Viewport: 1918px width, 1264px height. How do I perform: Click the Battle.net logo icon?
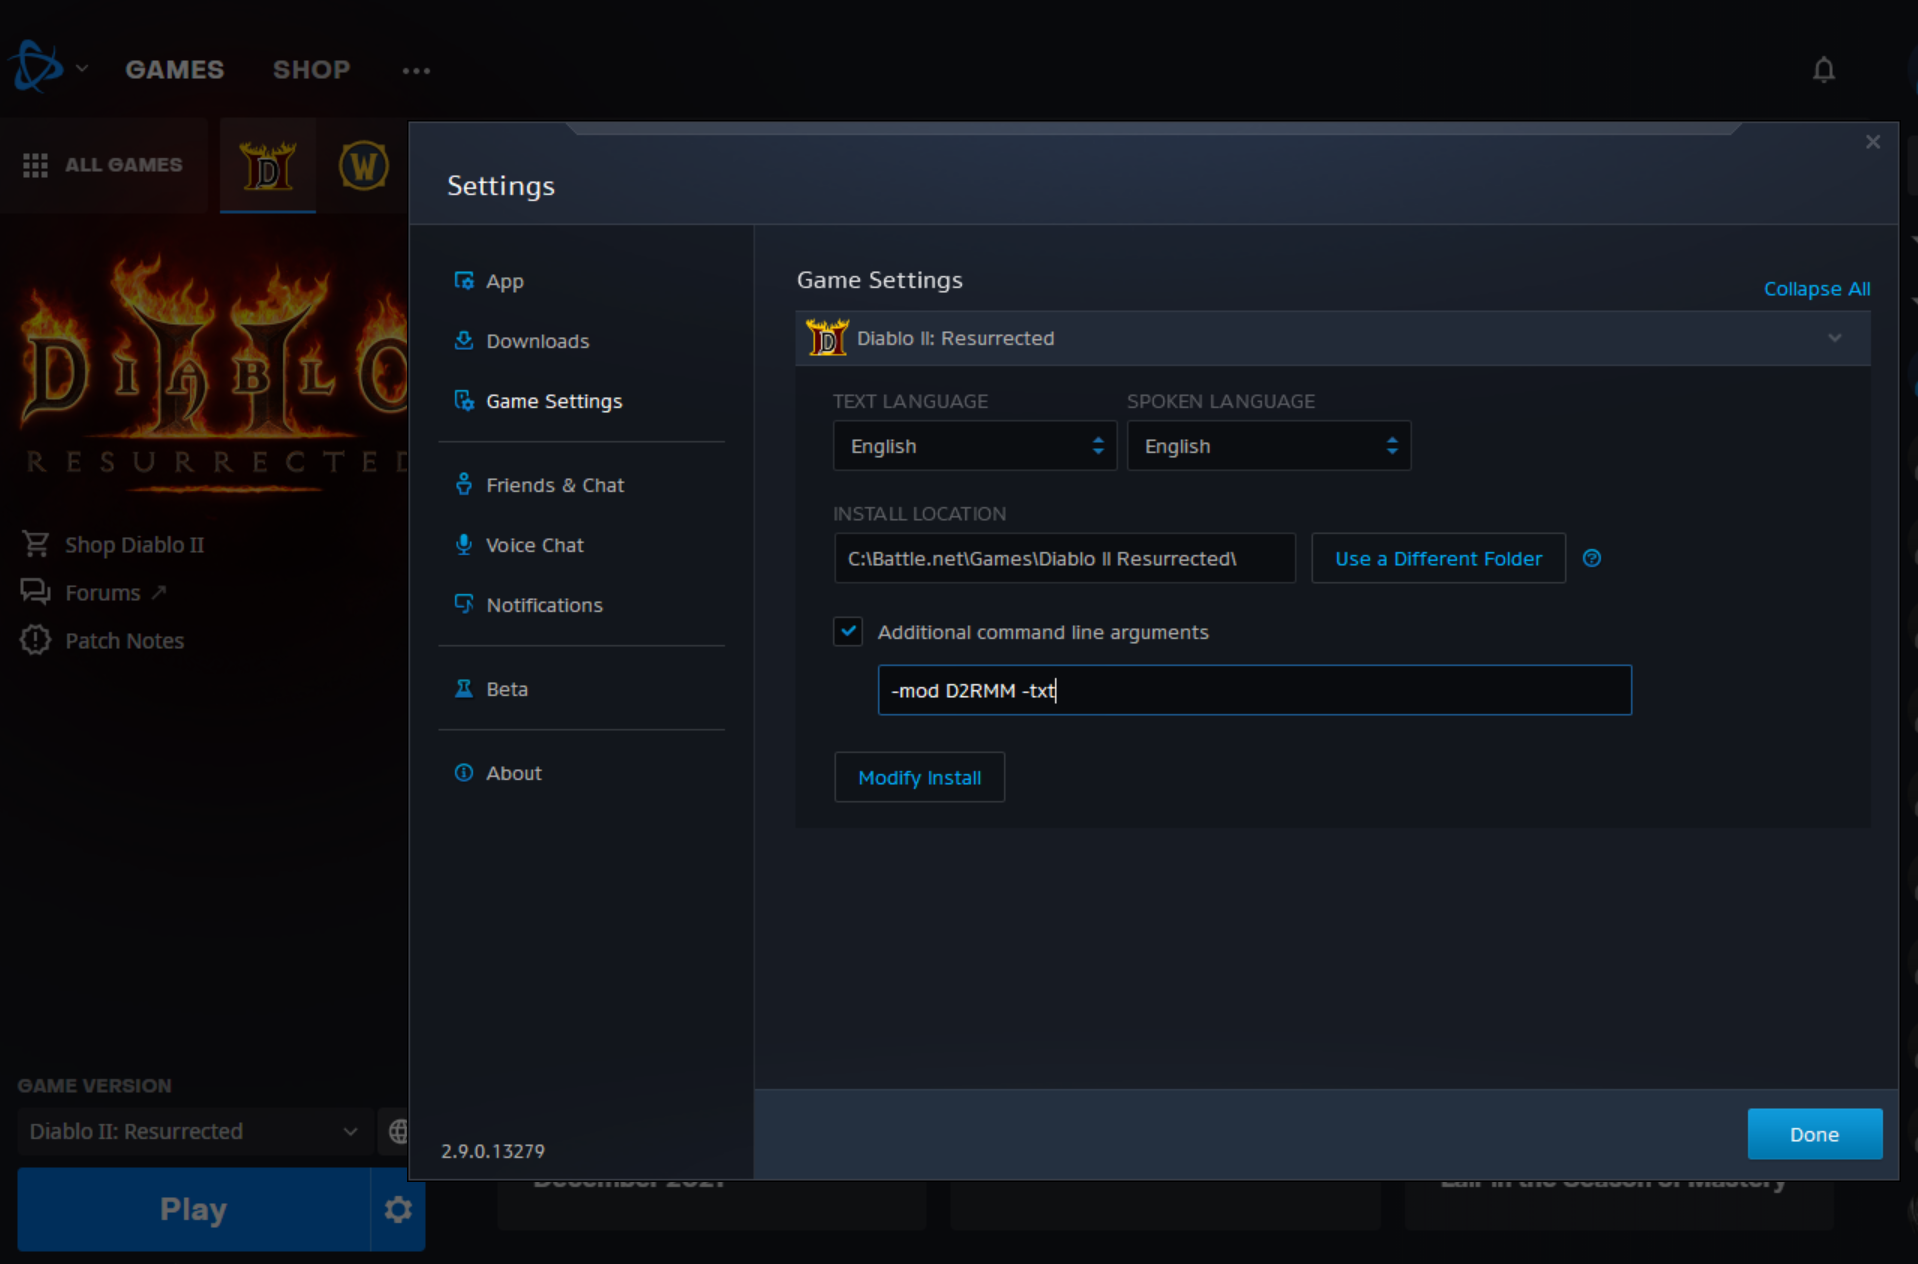(35, 67)
